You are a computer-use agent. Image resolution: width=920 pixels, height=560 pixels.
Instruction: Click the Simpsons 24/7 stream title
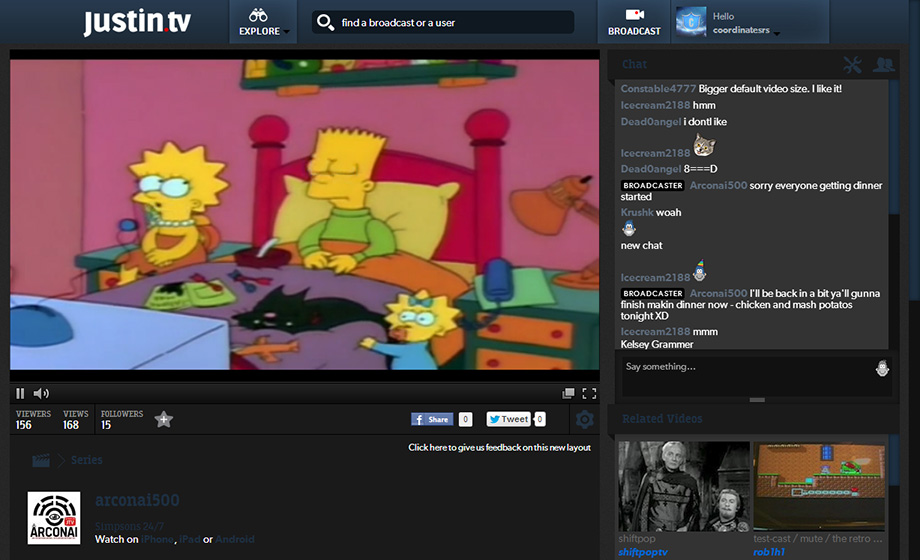(x=129, y=527)
